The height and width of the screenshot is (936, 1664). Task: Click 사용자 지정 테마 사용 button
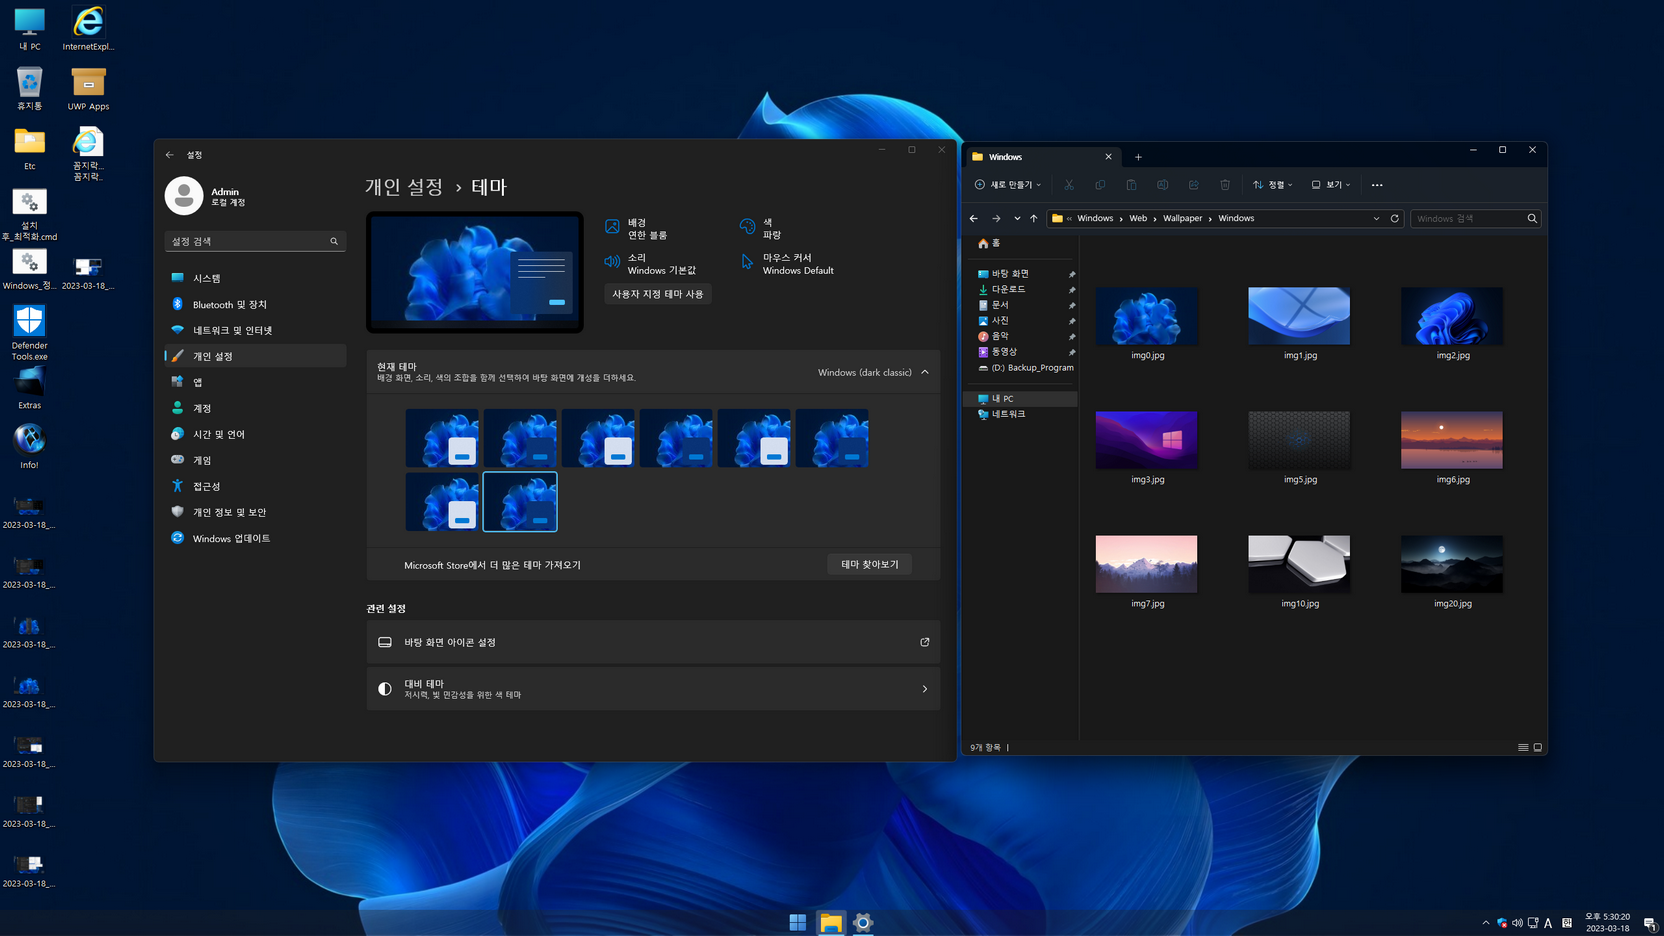pos(658,294)
